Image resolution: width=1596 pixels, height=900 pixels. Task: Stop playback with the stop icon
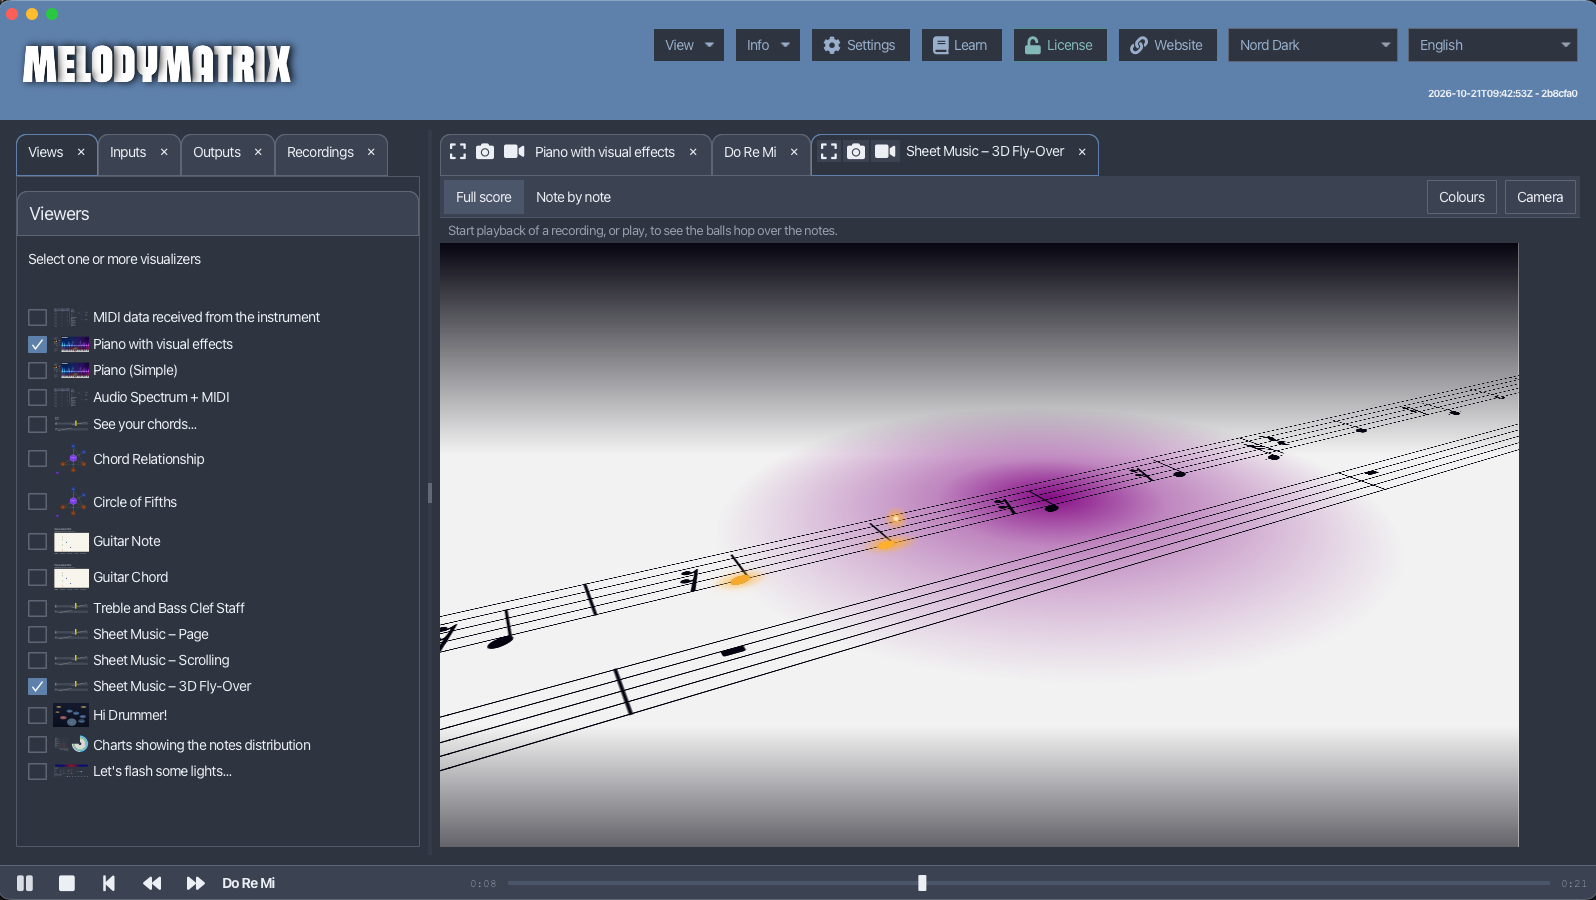click(x=67, y=883)
